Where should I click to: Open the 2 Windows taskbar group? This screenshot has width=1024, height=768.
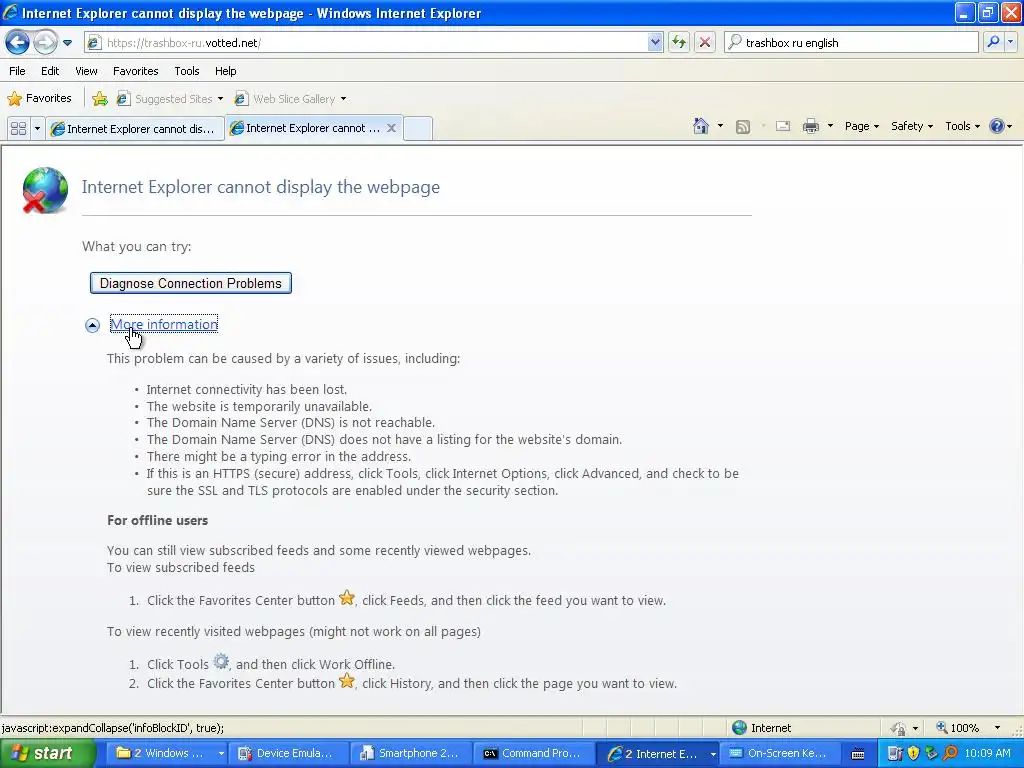[168, 754]
